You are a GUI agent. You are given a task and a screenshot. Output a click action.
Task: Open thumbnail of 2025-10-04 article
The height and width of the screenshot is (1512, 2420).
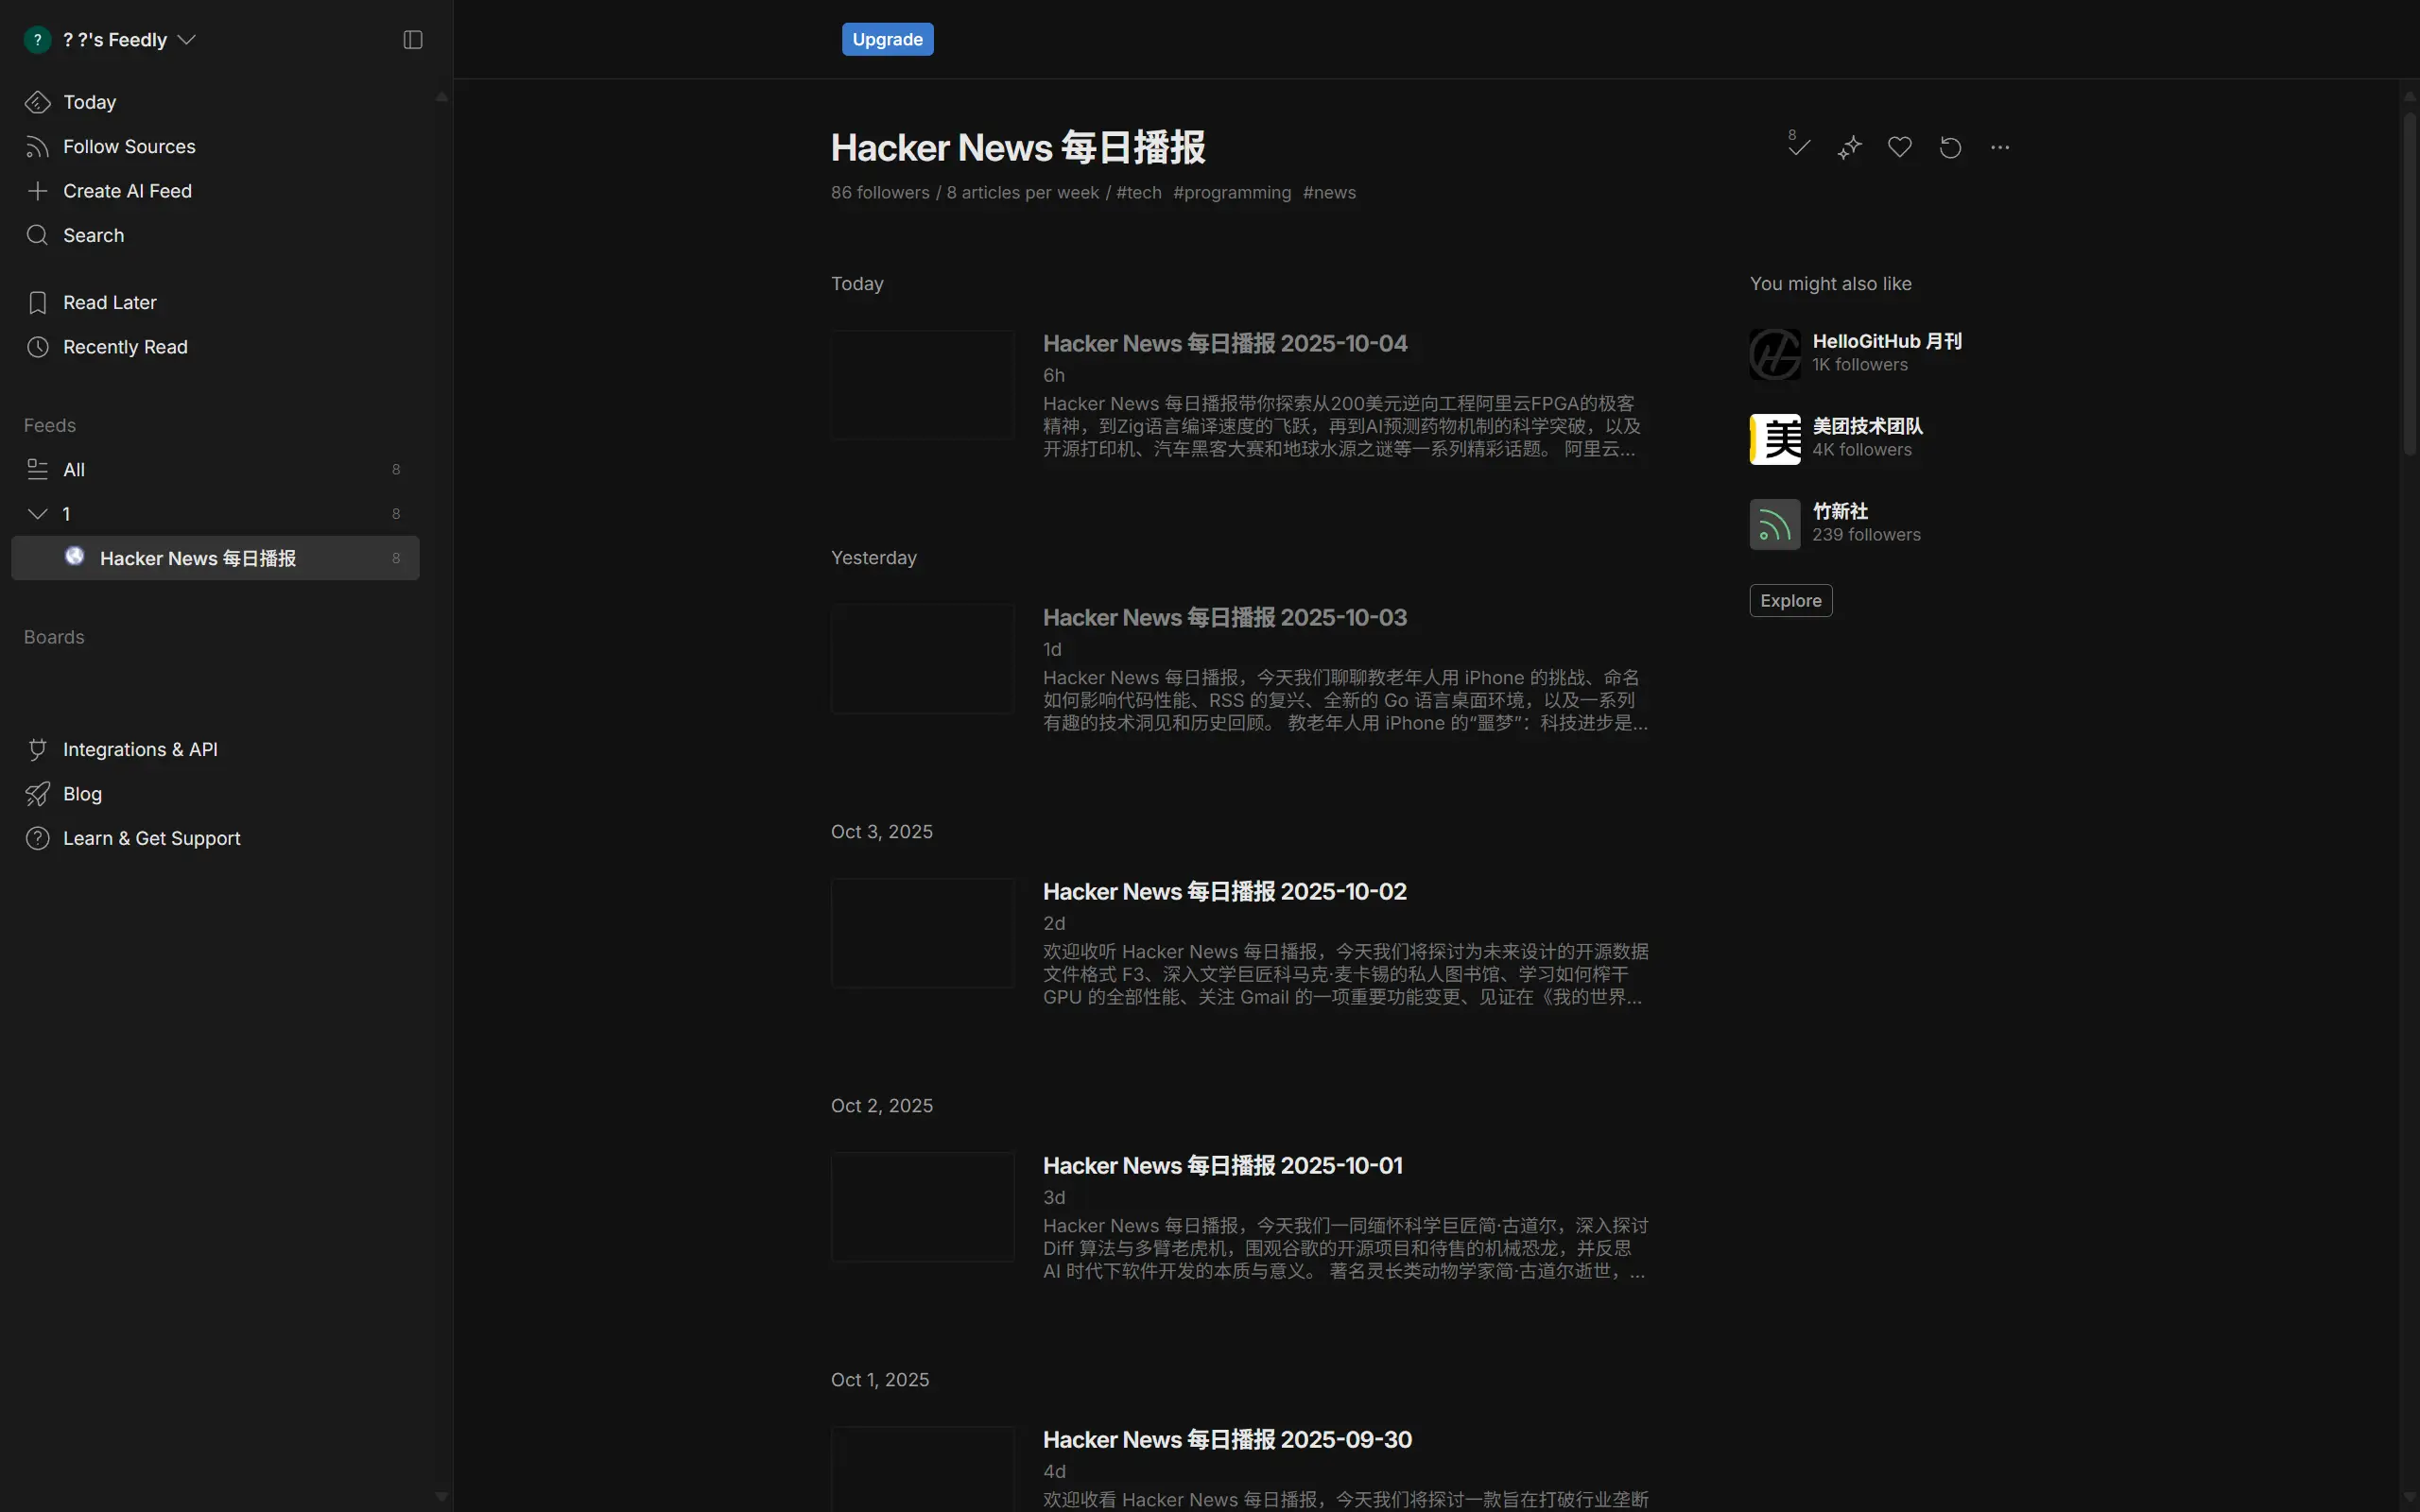pyautogui.click(x=922, y=385)
